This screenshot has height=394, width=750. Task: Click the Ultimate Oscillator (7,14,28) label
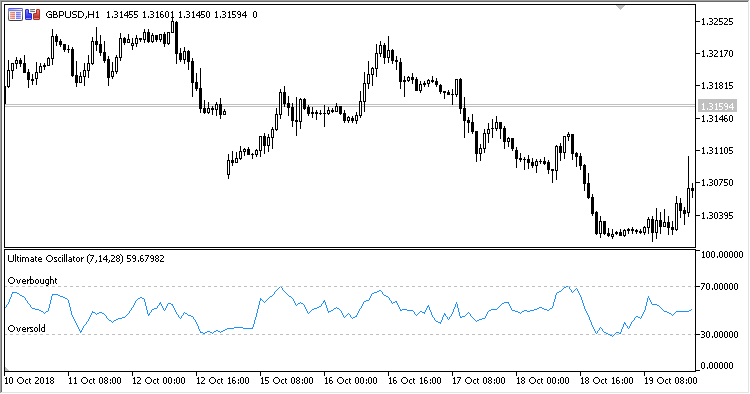66,259
